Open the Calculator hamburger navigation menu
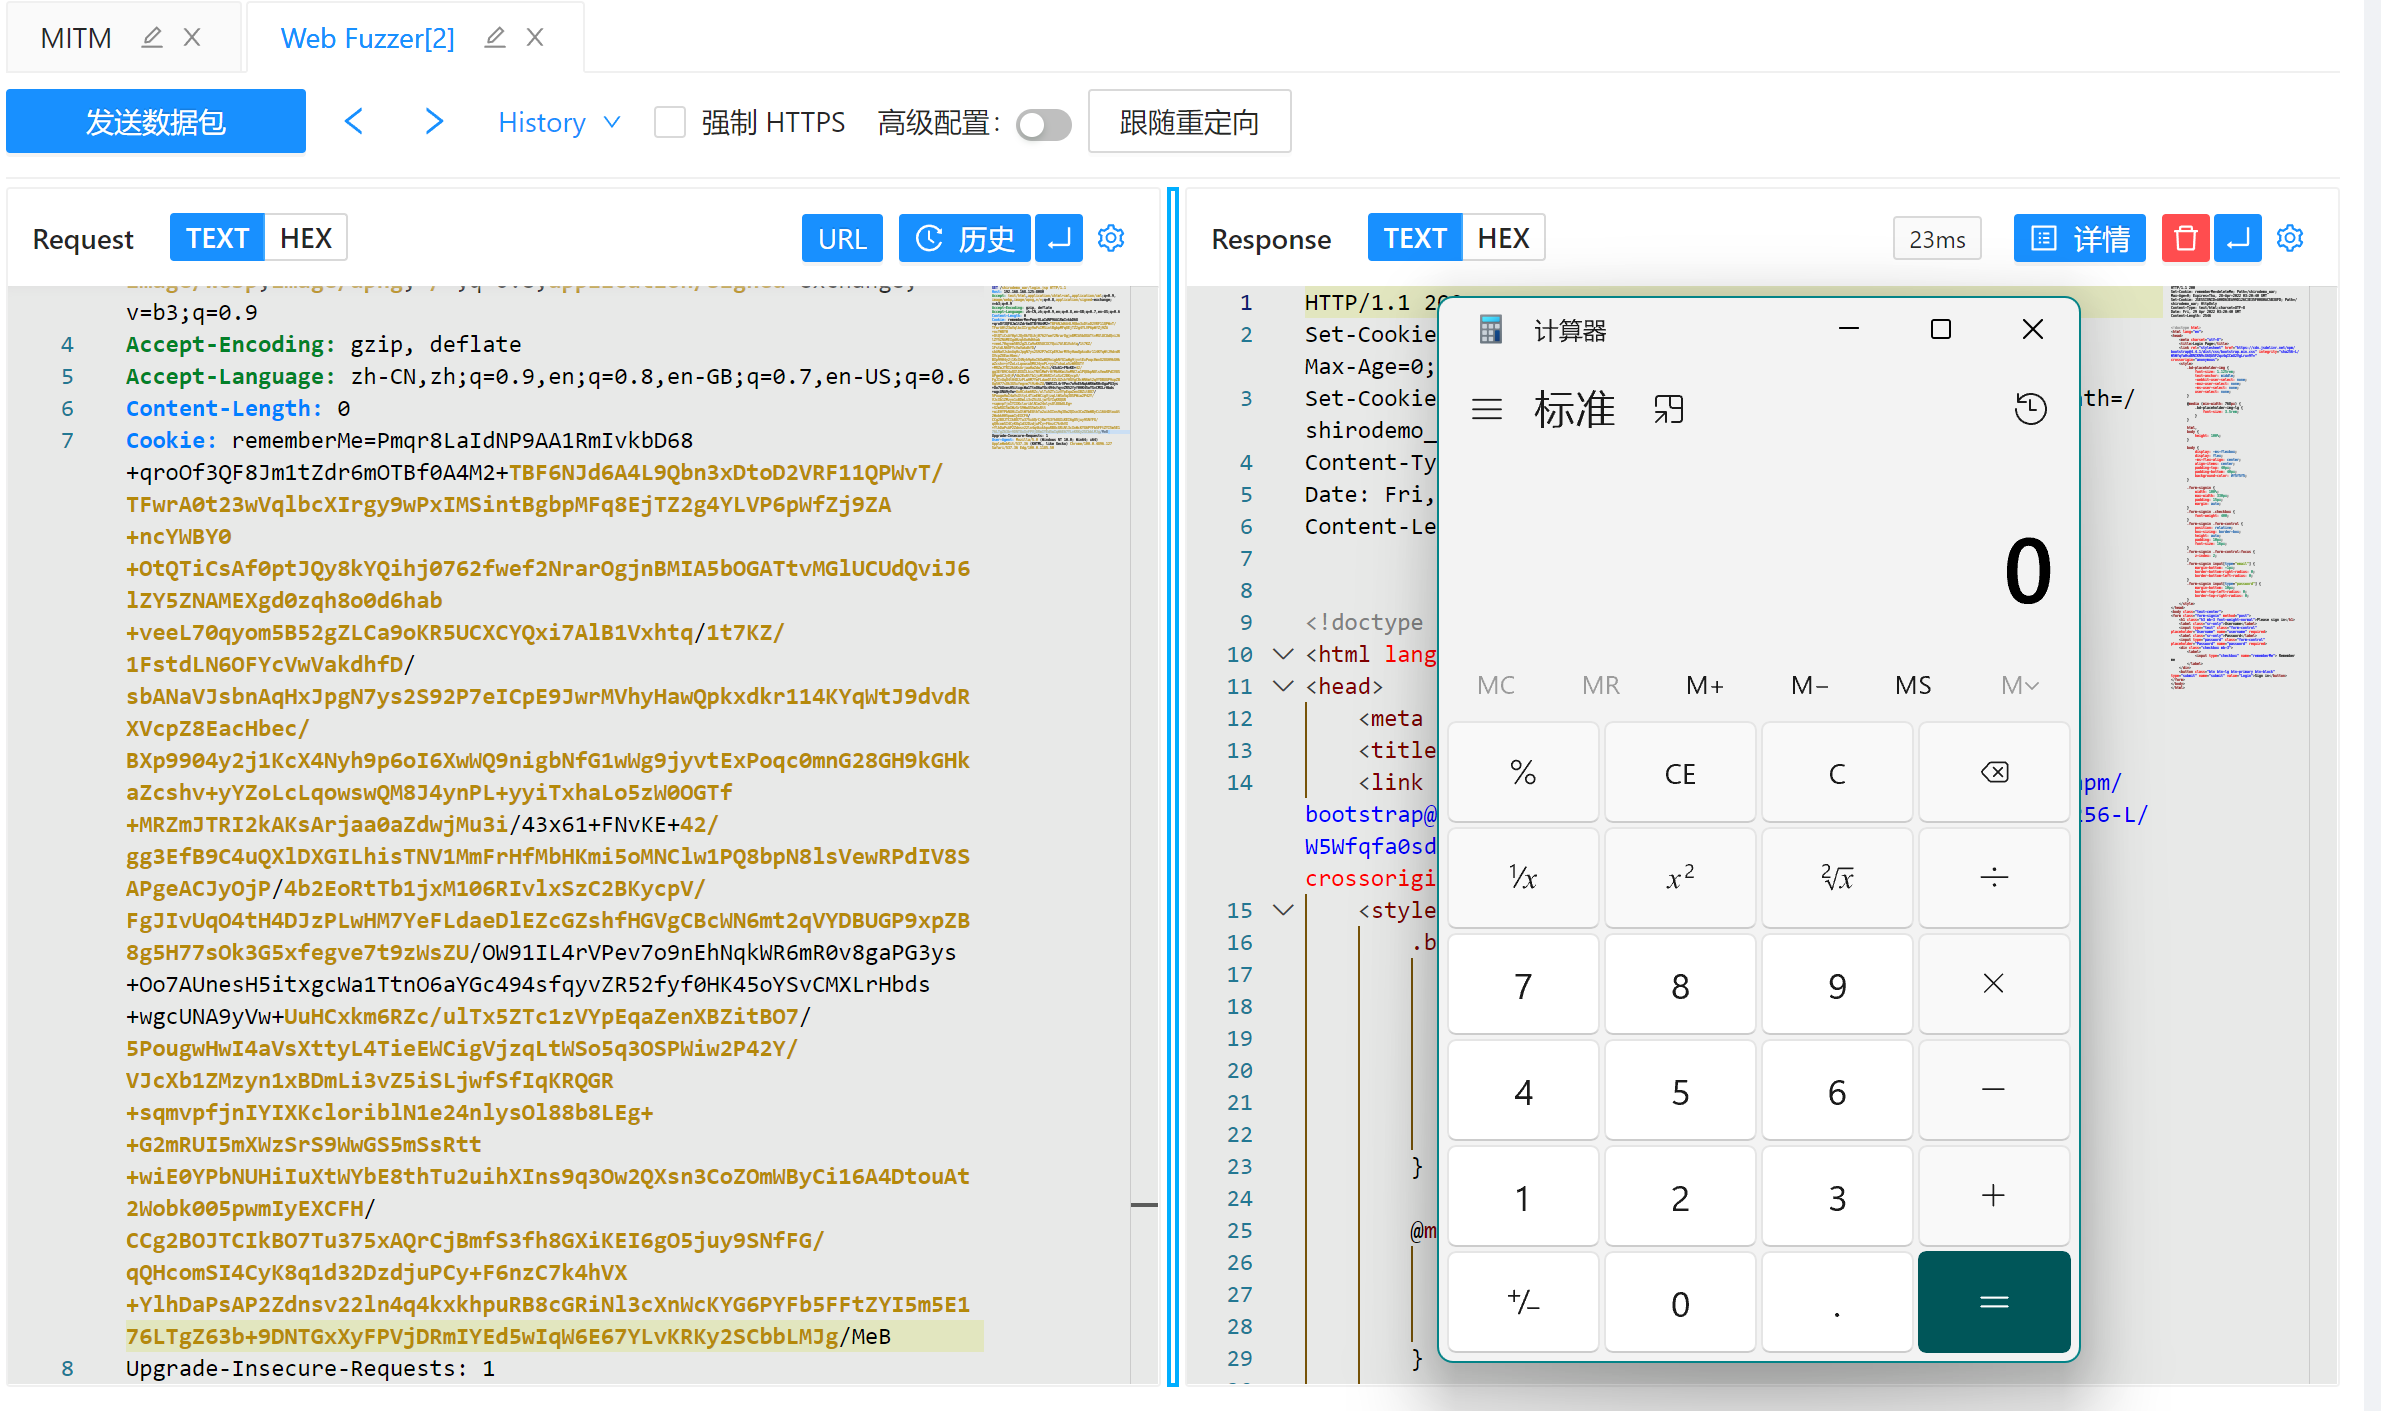The height and width of the screenshot is (1411, 2381). 1487,409
